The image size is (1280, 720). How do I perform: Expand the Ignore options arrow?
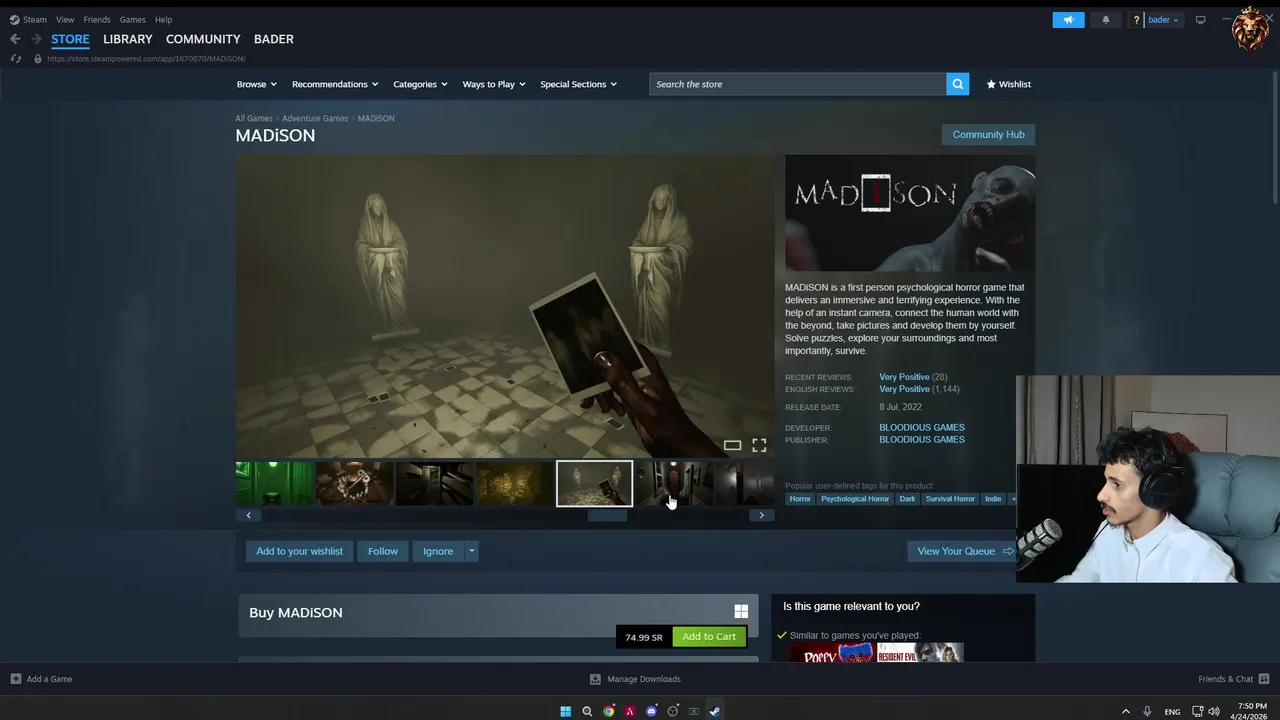tap(471, 551)
